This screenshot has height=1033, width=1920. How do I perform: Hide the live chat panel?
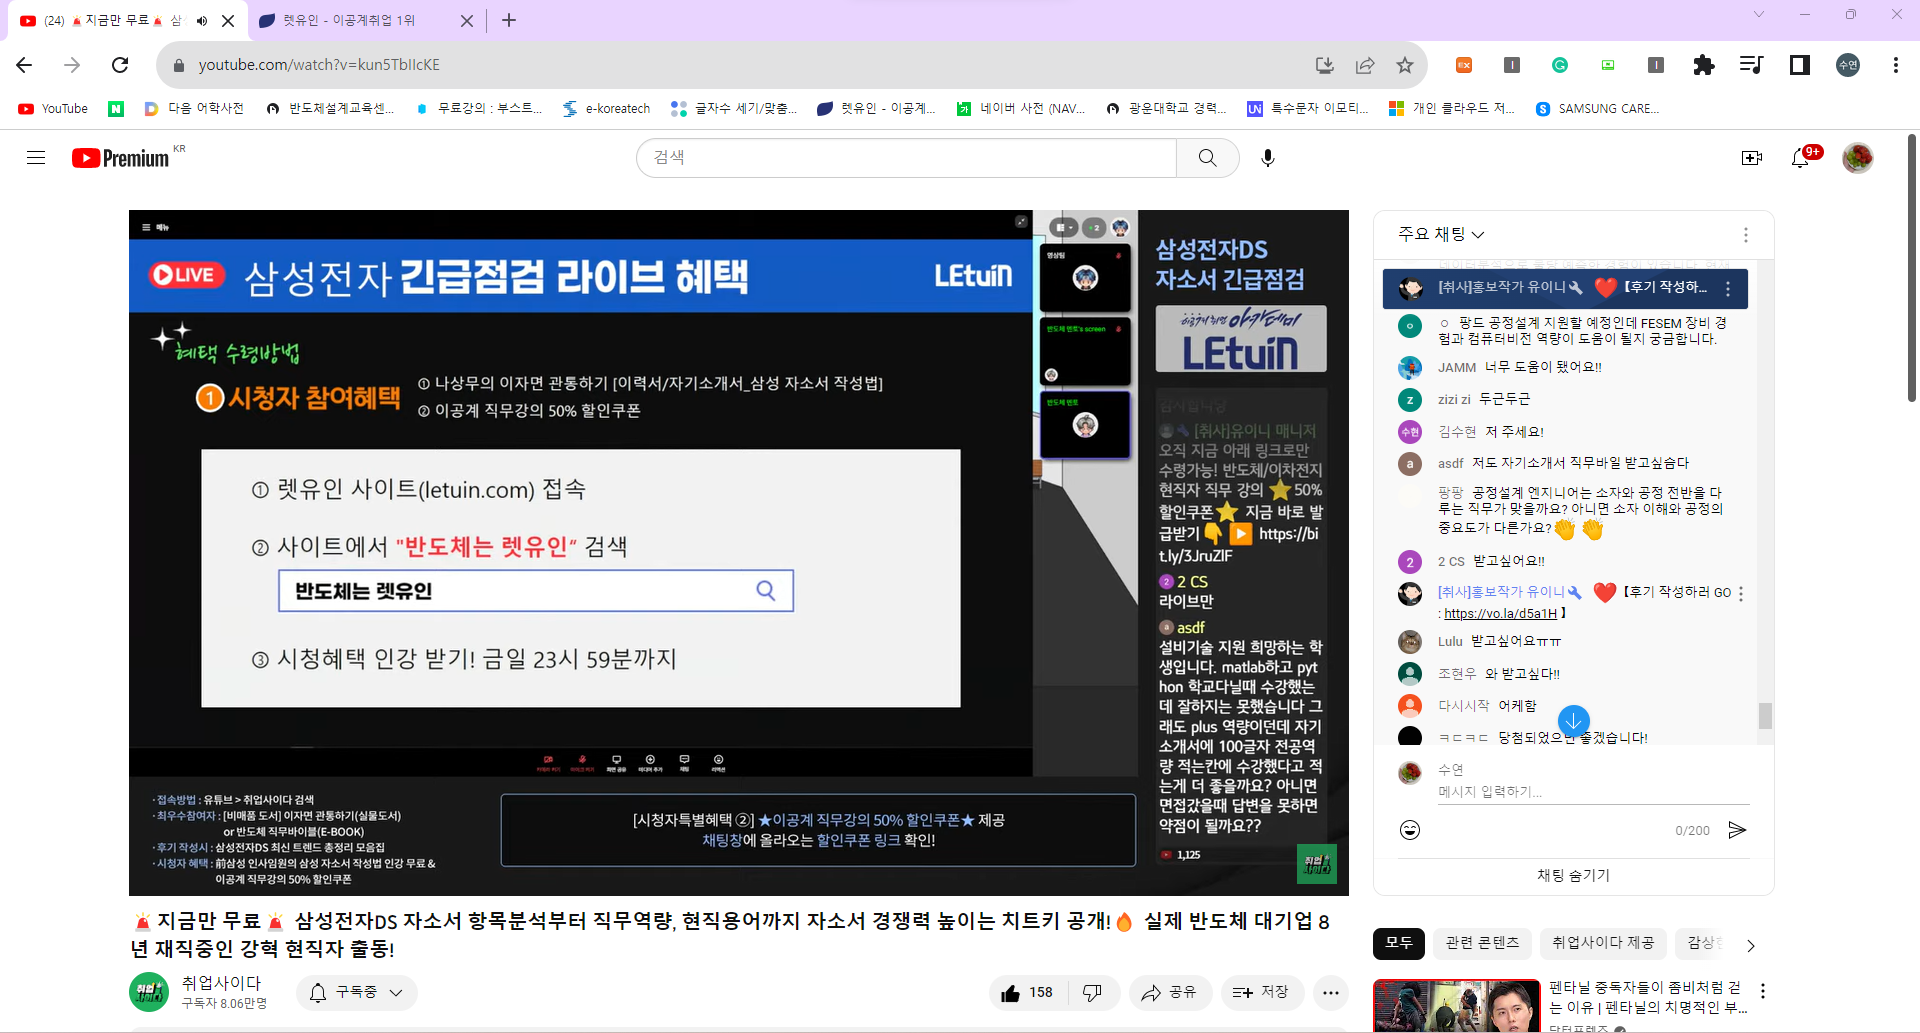(1573, 875)
